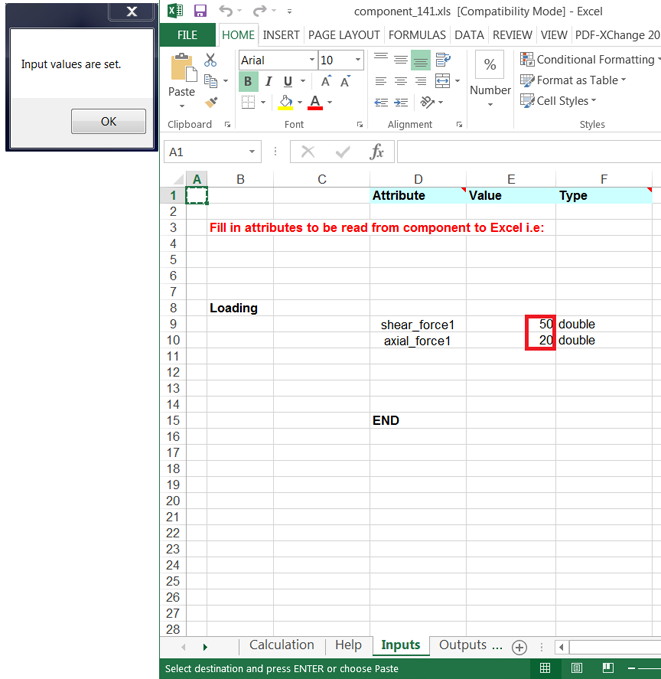The height and width of the screenshot is (679, 661).
Task: Open the FORMULAS ribbon tab
Action: click(x=417, y=35)
